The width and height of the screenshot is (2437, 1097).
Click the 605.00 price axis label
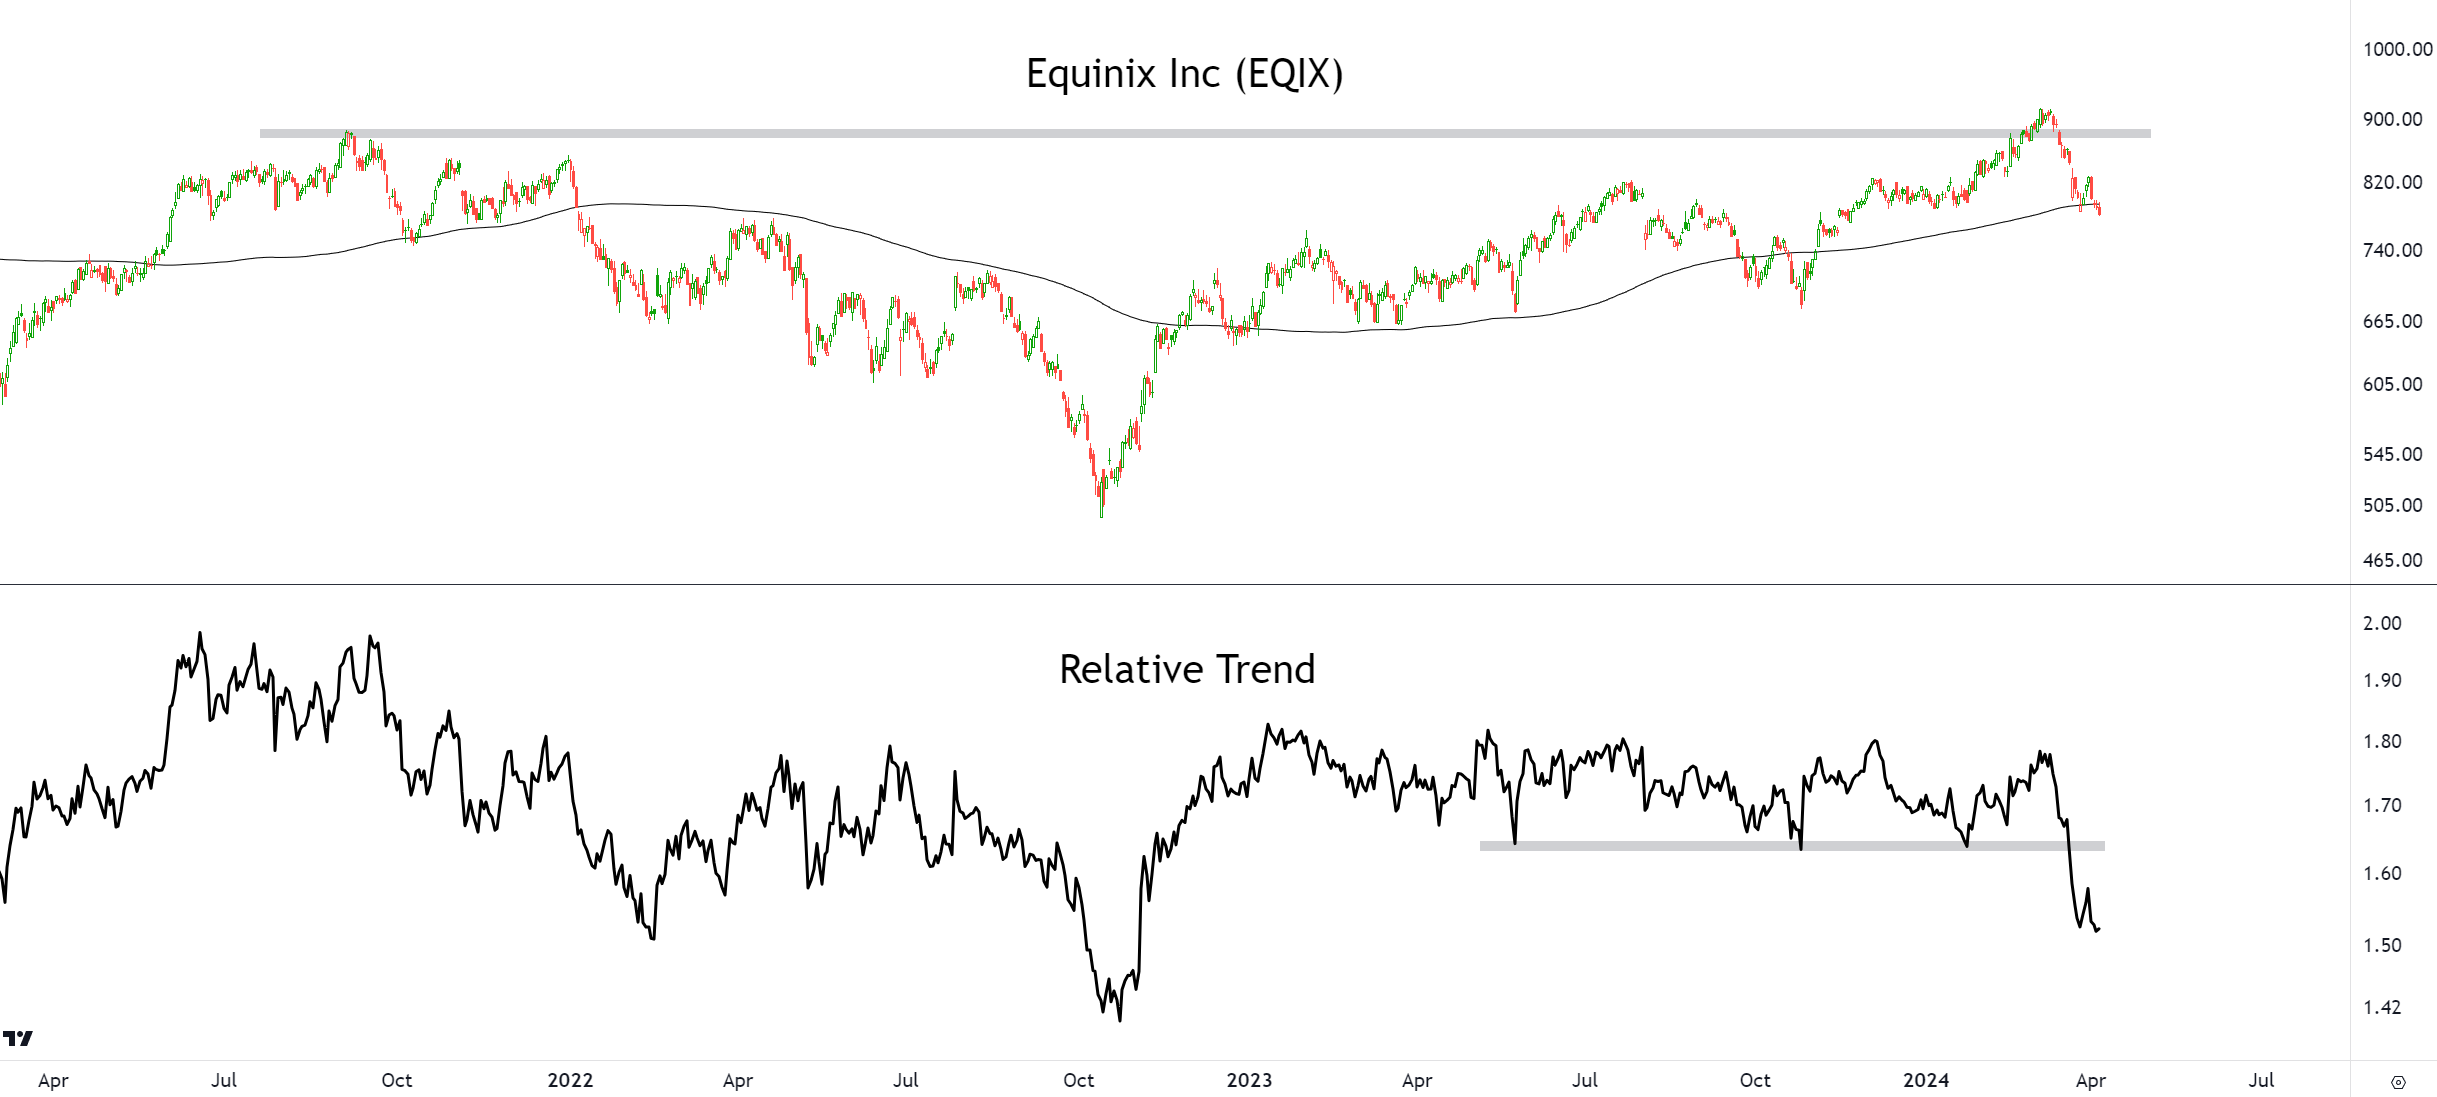pyautogui.click(x=2392, y=384)
